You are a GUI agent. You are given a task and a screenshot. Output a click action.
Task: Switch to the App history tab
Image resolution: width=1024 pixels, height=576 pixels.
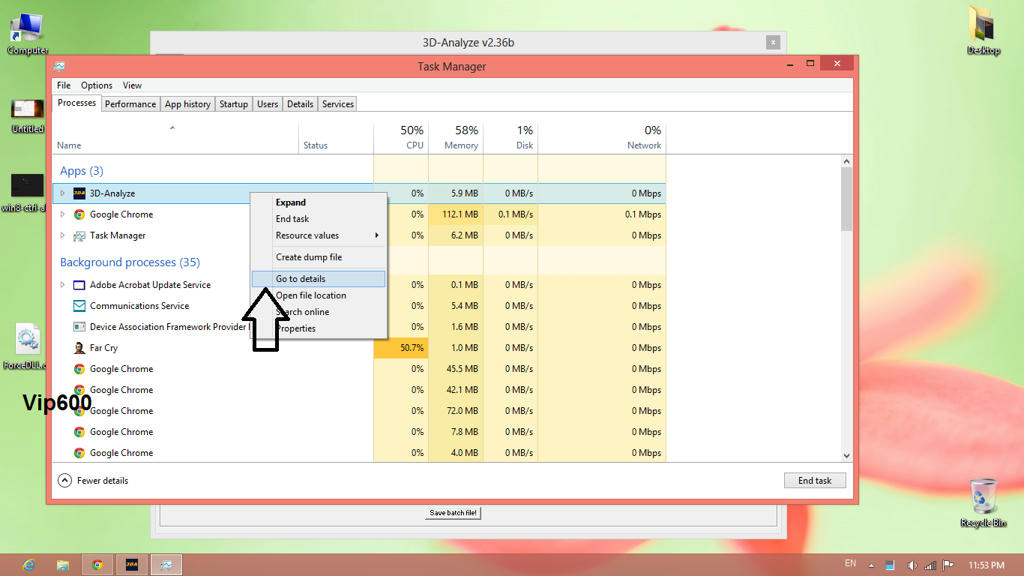click(187, 104)
